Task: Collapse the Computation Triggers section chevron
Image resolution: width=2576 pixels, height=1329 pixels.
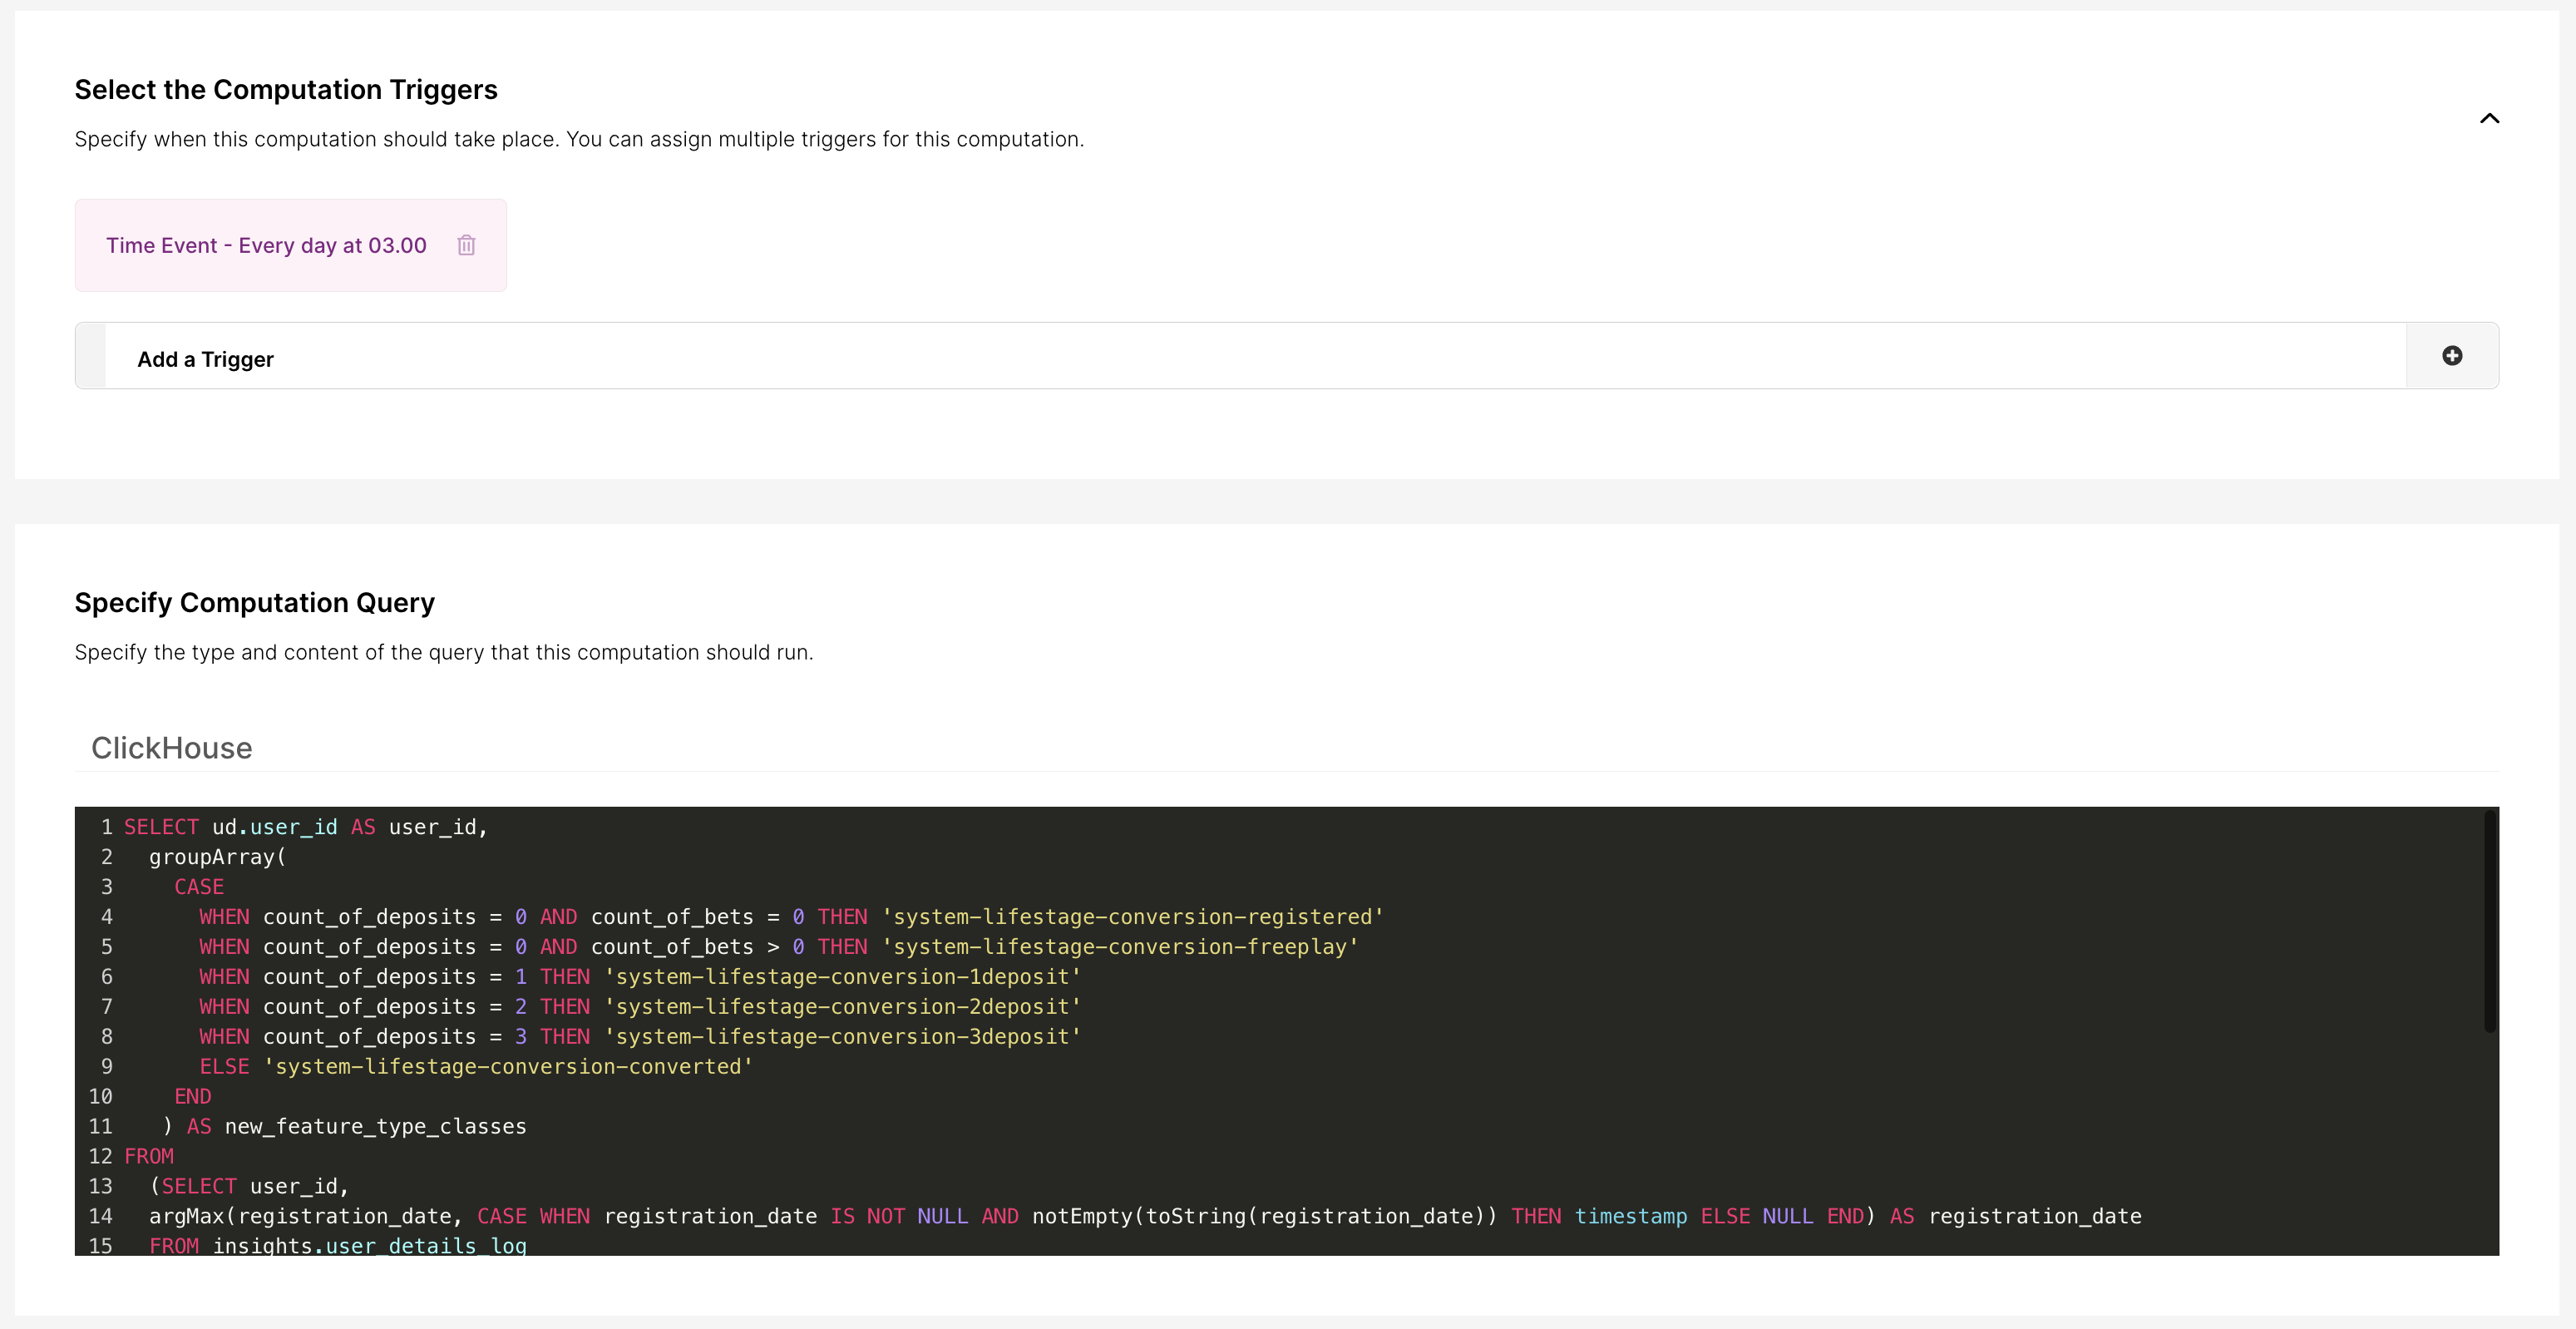Action: pos(2489,118)
